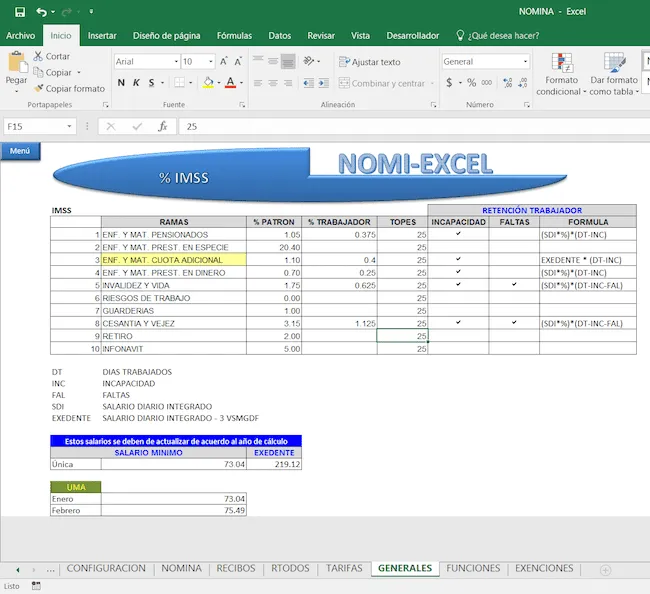Toggle FALTAS checkmark for INVALIDEZ Y VIDA
650x594 pixels.
click(x=514, y=285)
